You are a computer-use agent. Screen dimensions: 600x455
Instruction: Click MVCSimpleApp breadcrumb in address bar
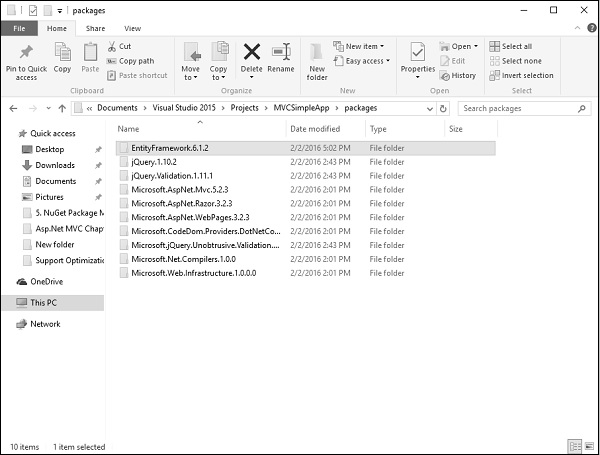(x=301, y=108)
